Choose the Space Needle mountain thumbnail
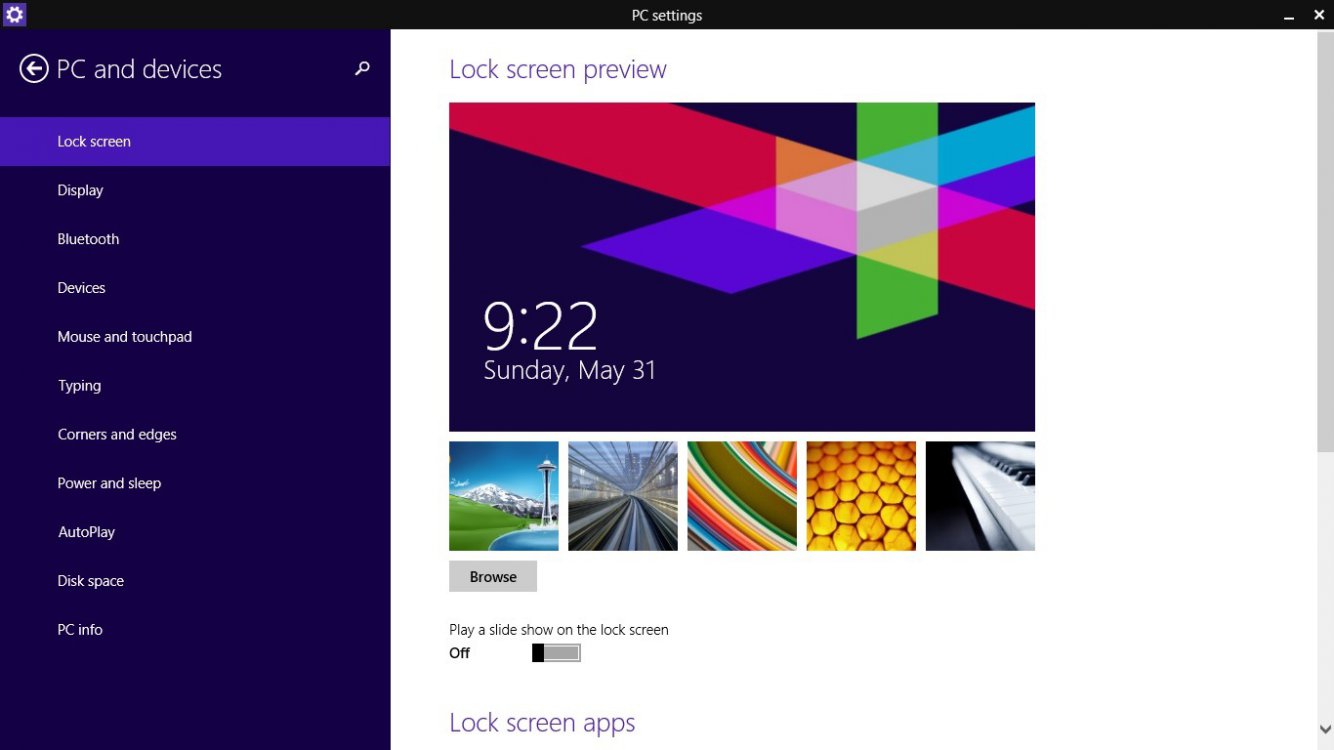 (504, 496)
